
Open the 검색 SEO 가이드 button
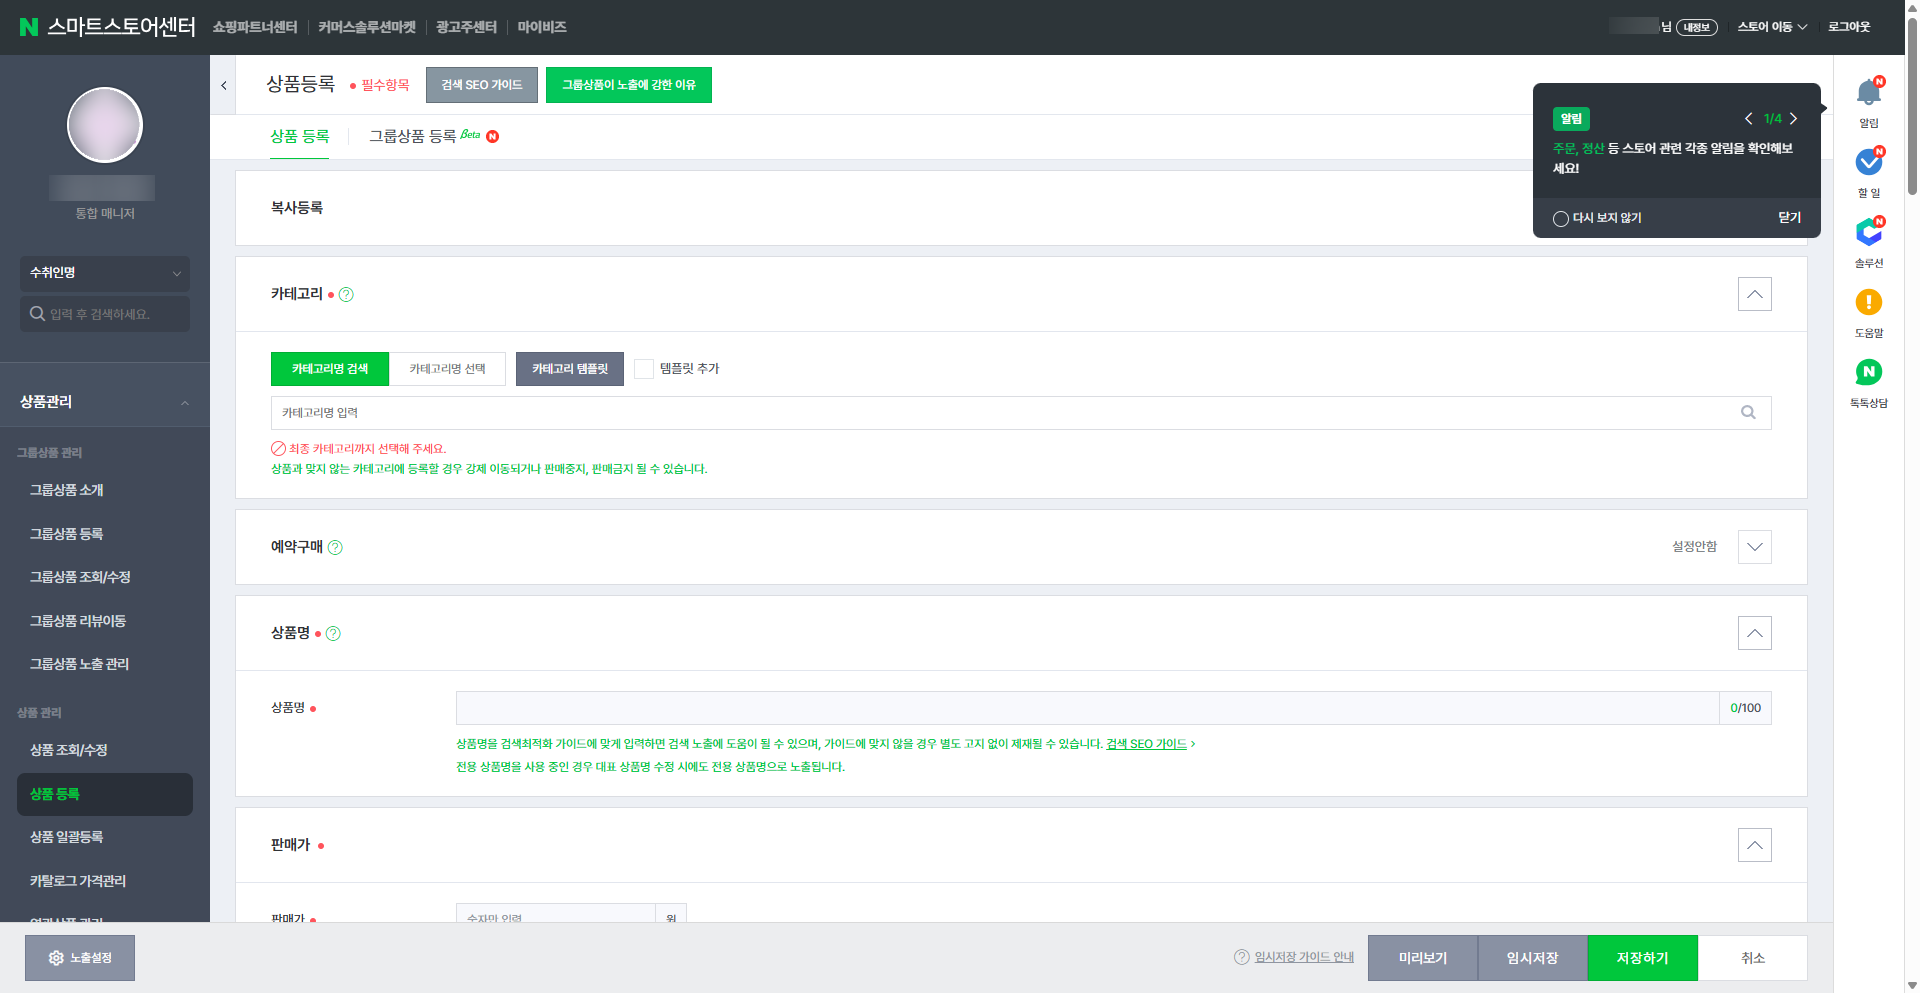[482, 85]
